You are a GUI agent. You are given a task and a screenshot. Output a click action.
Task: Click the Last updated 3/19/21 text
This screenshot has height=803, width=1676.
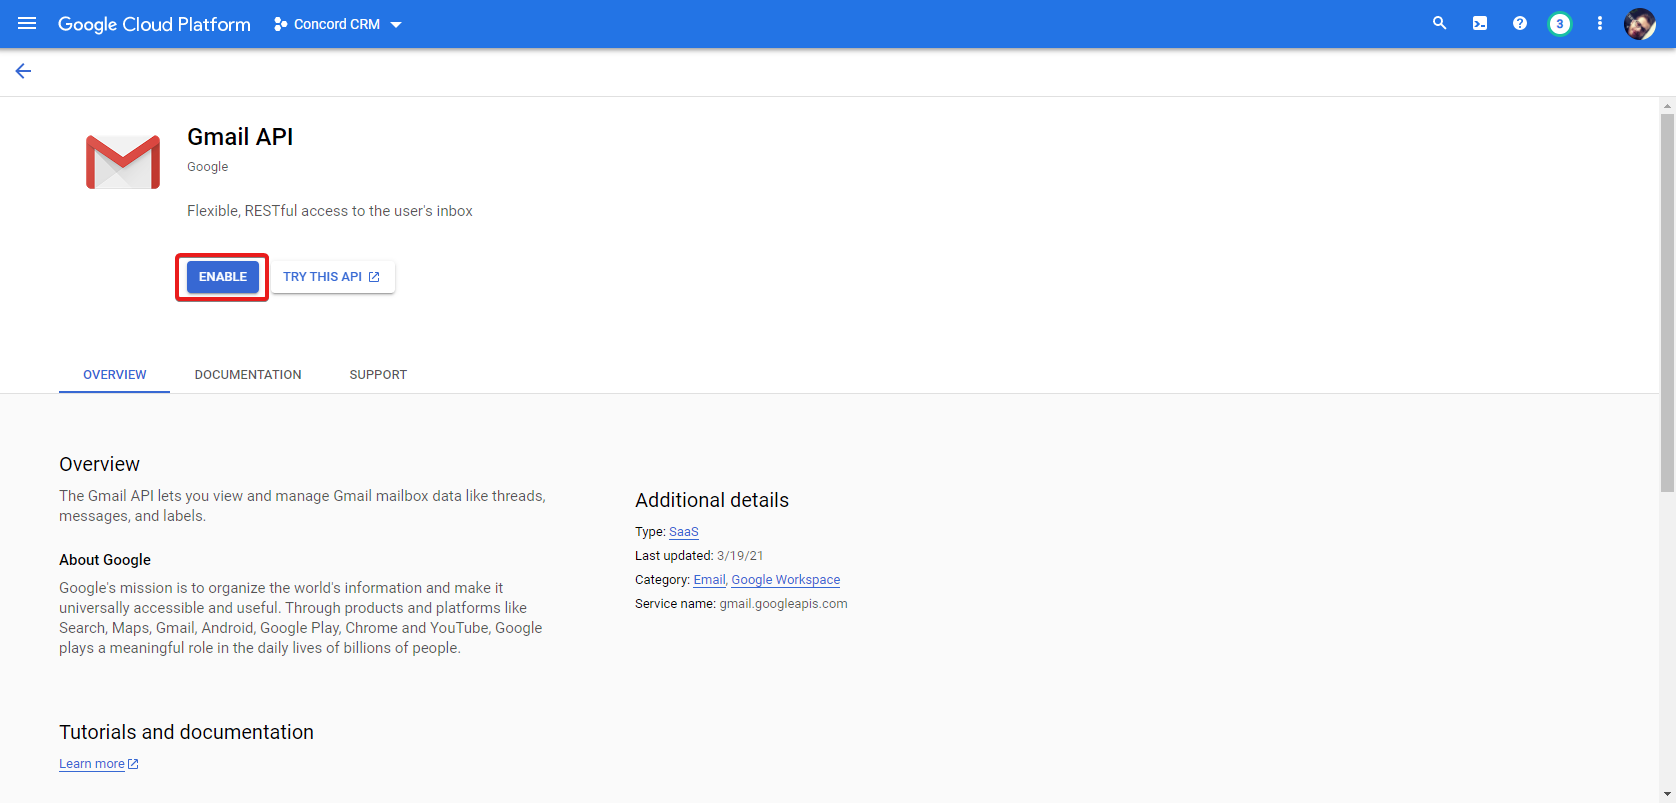tap(699, 556)
